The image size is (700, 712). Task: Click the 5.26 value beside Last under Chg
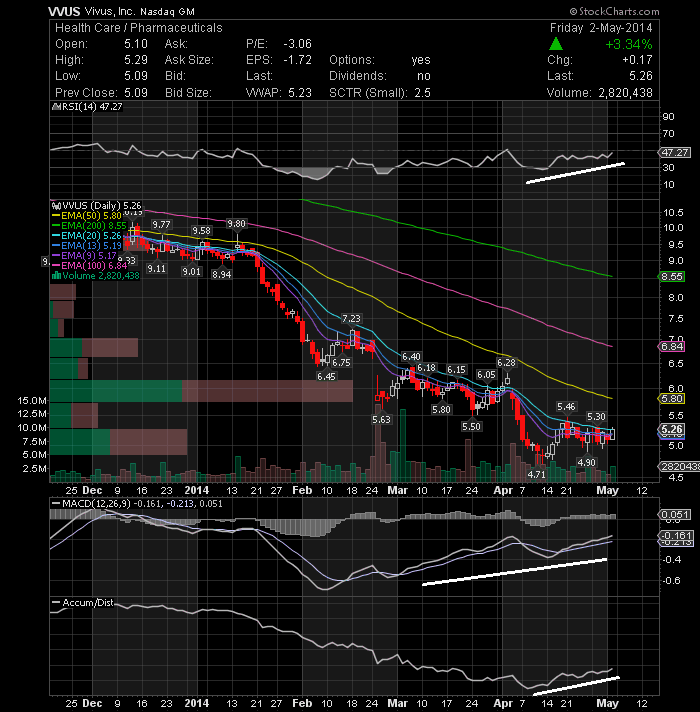[641, 76]
